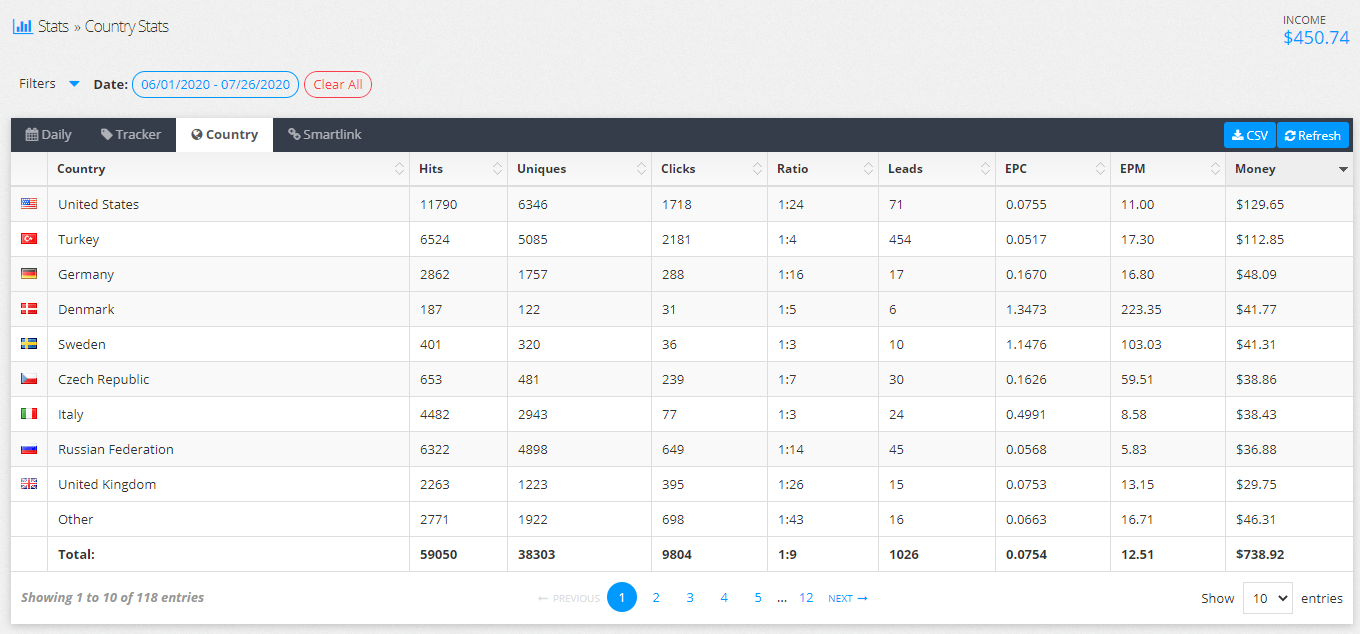Click the United Kingdom flag icon
This screenshot has height=634, width=1360.
pyautogui.click(x=29, y=484)
